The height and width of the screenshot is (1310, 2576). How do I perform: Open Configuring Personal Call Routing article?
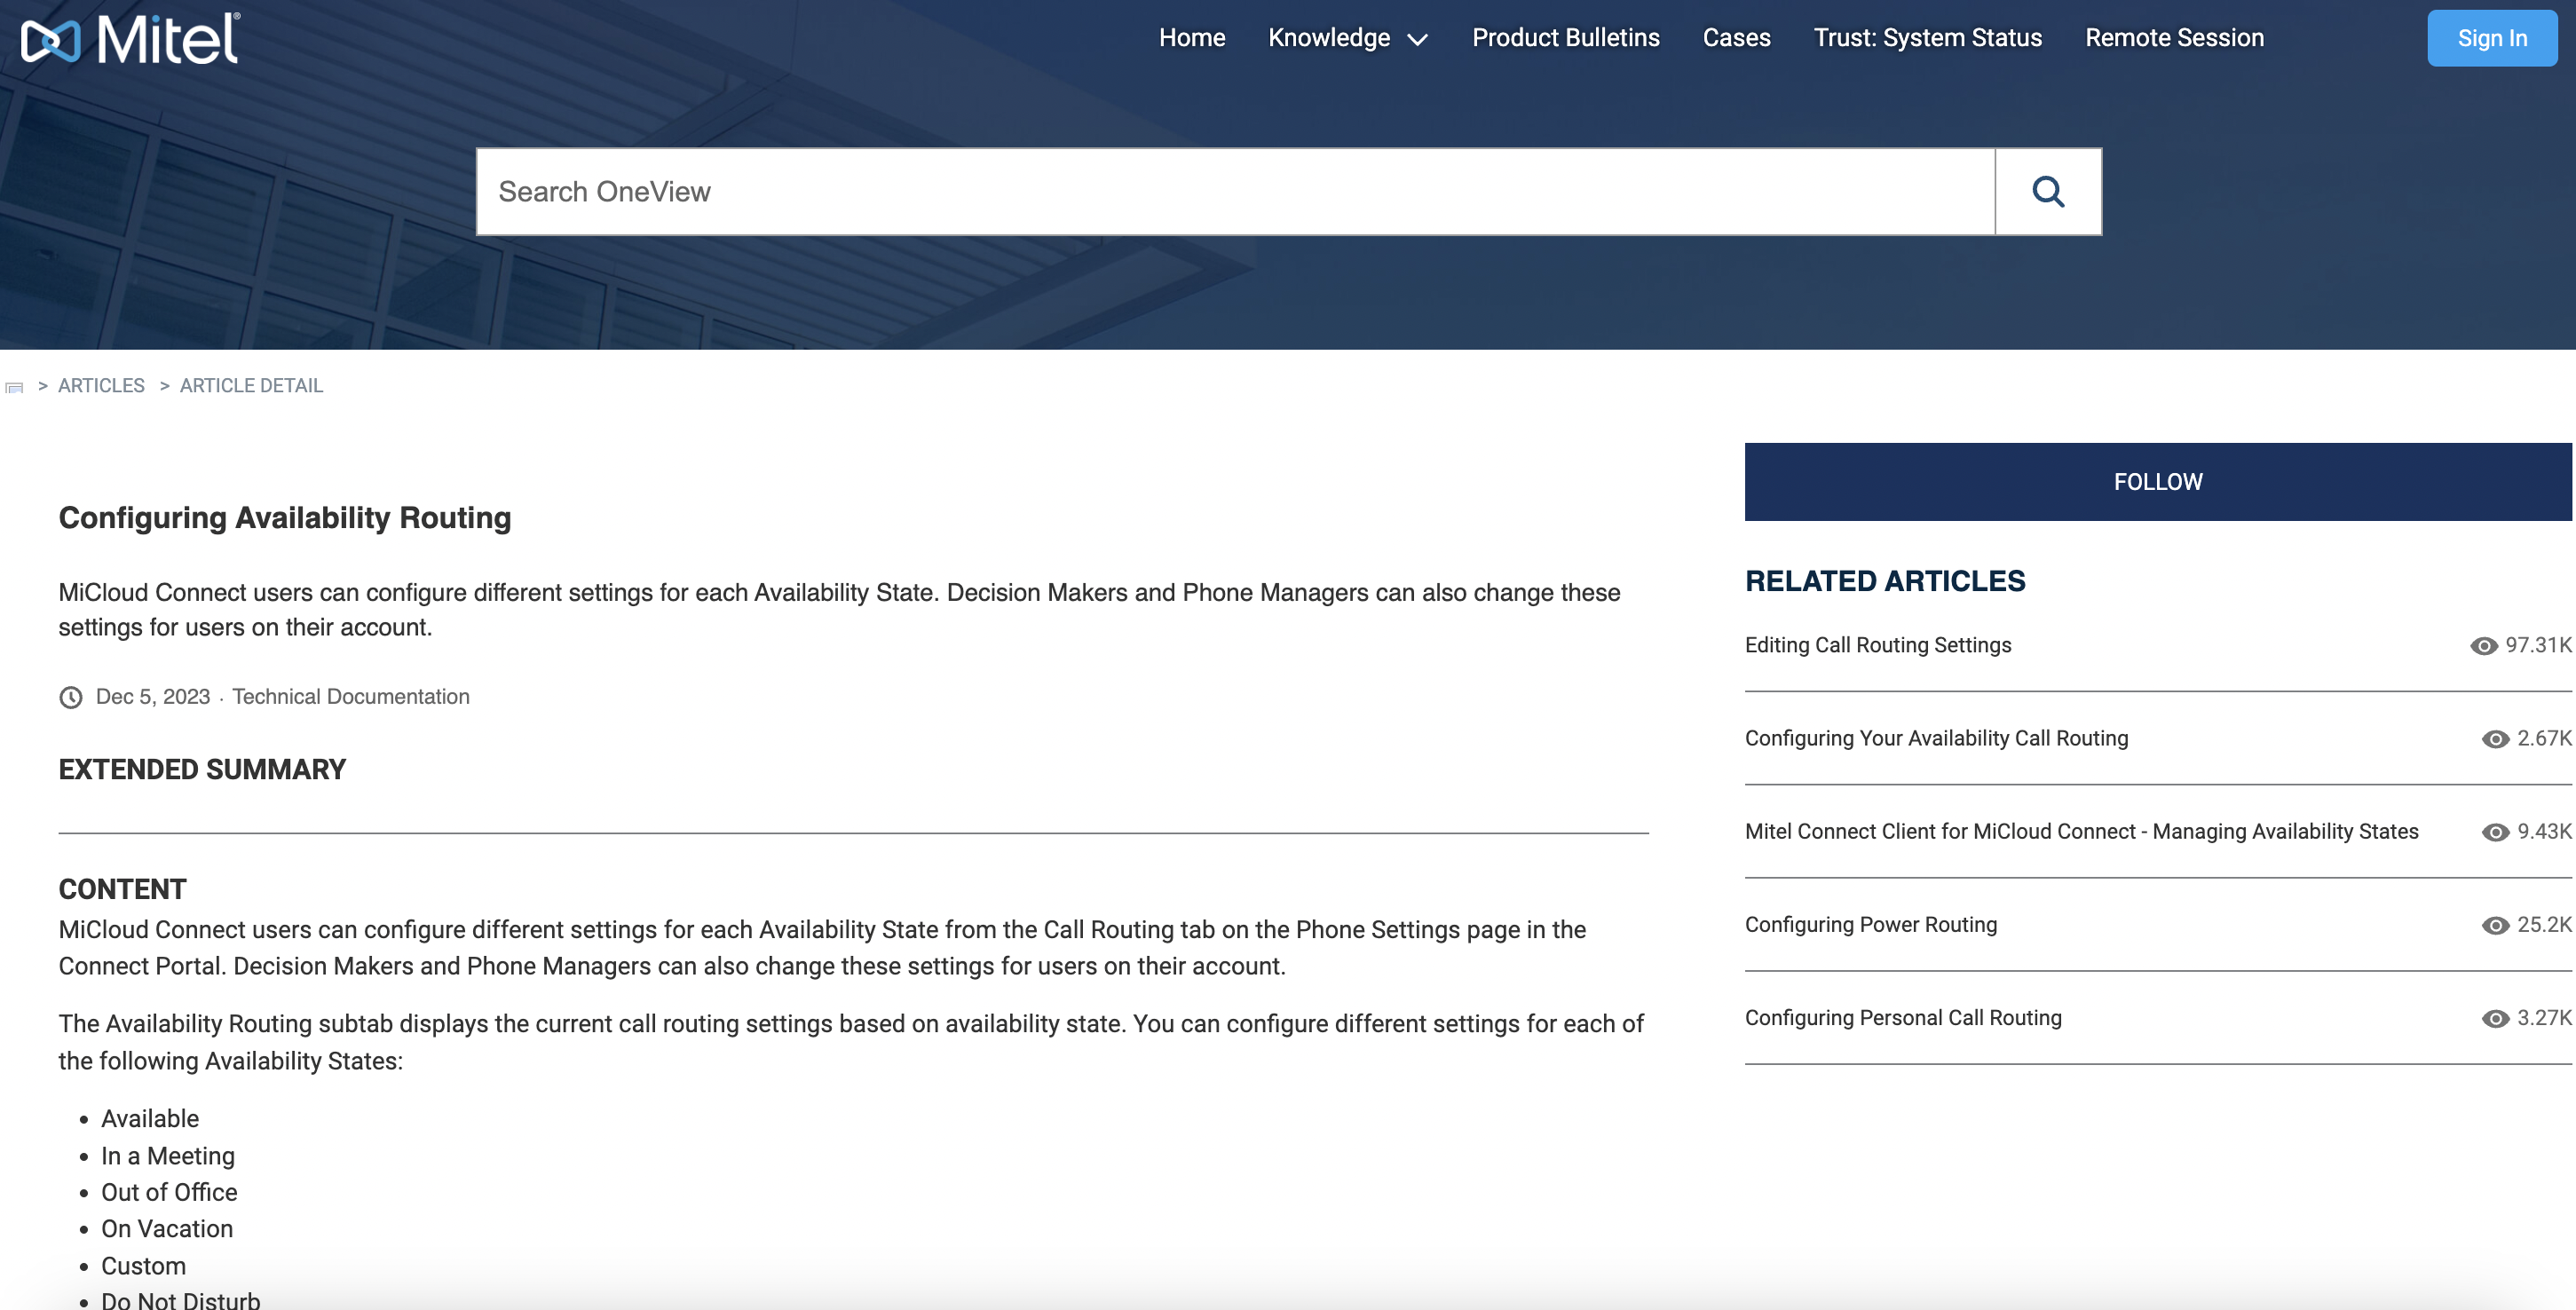(x=1903, y=1017)
